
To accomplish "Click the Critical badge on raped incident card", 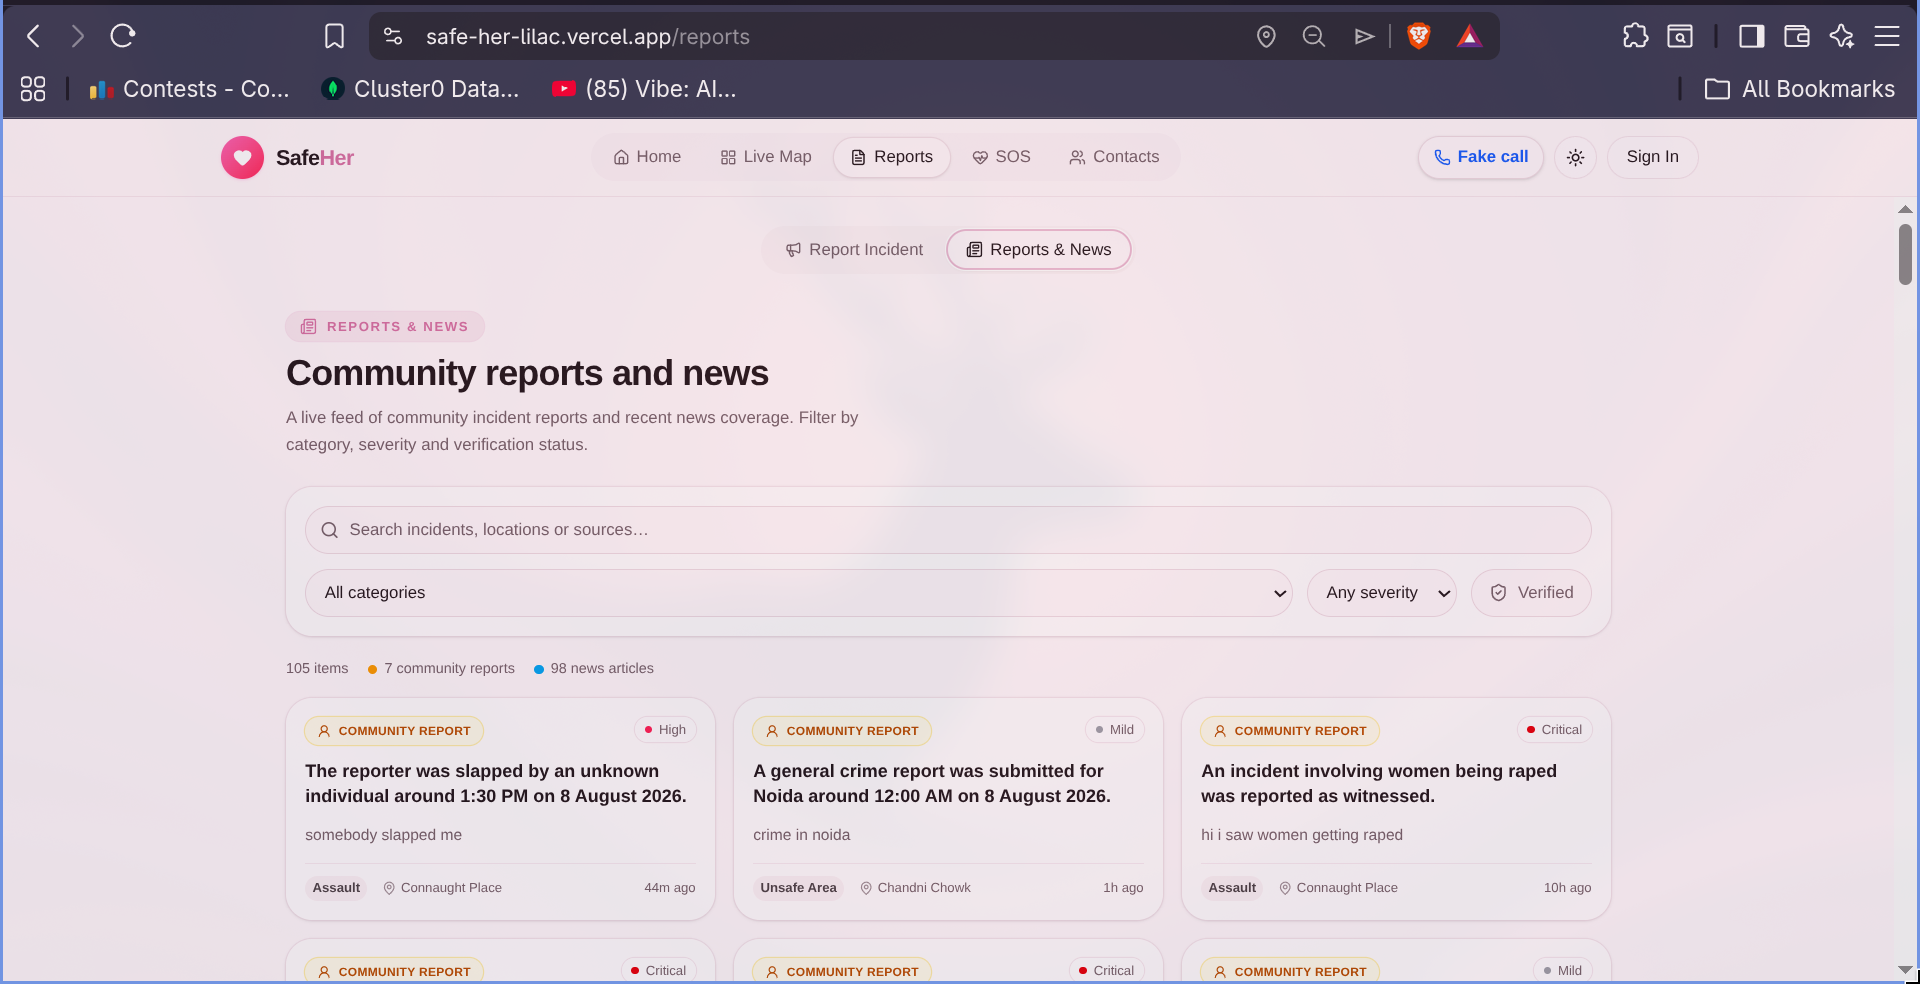I will tap(1554, 730).
